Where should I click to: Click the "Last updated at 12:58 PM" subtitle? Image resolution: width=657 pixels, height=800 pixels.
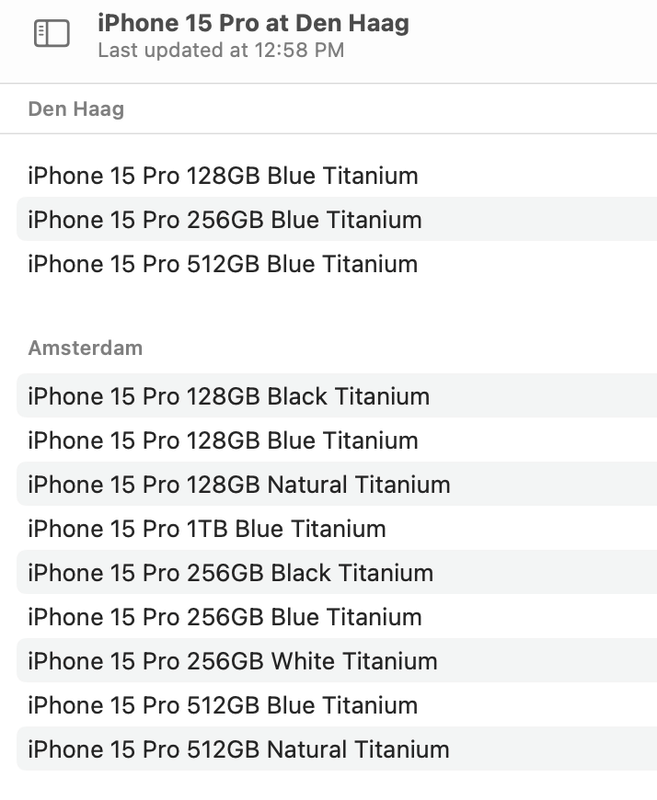[x=221, y=50]
